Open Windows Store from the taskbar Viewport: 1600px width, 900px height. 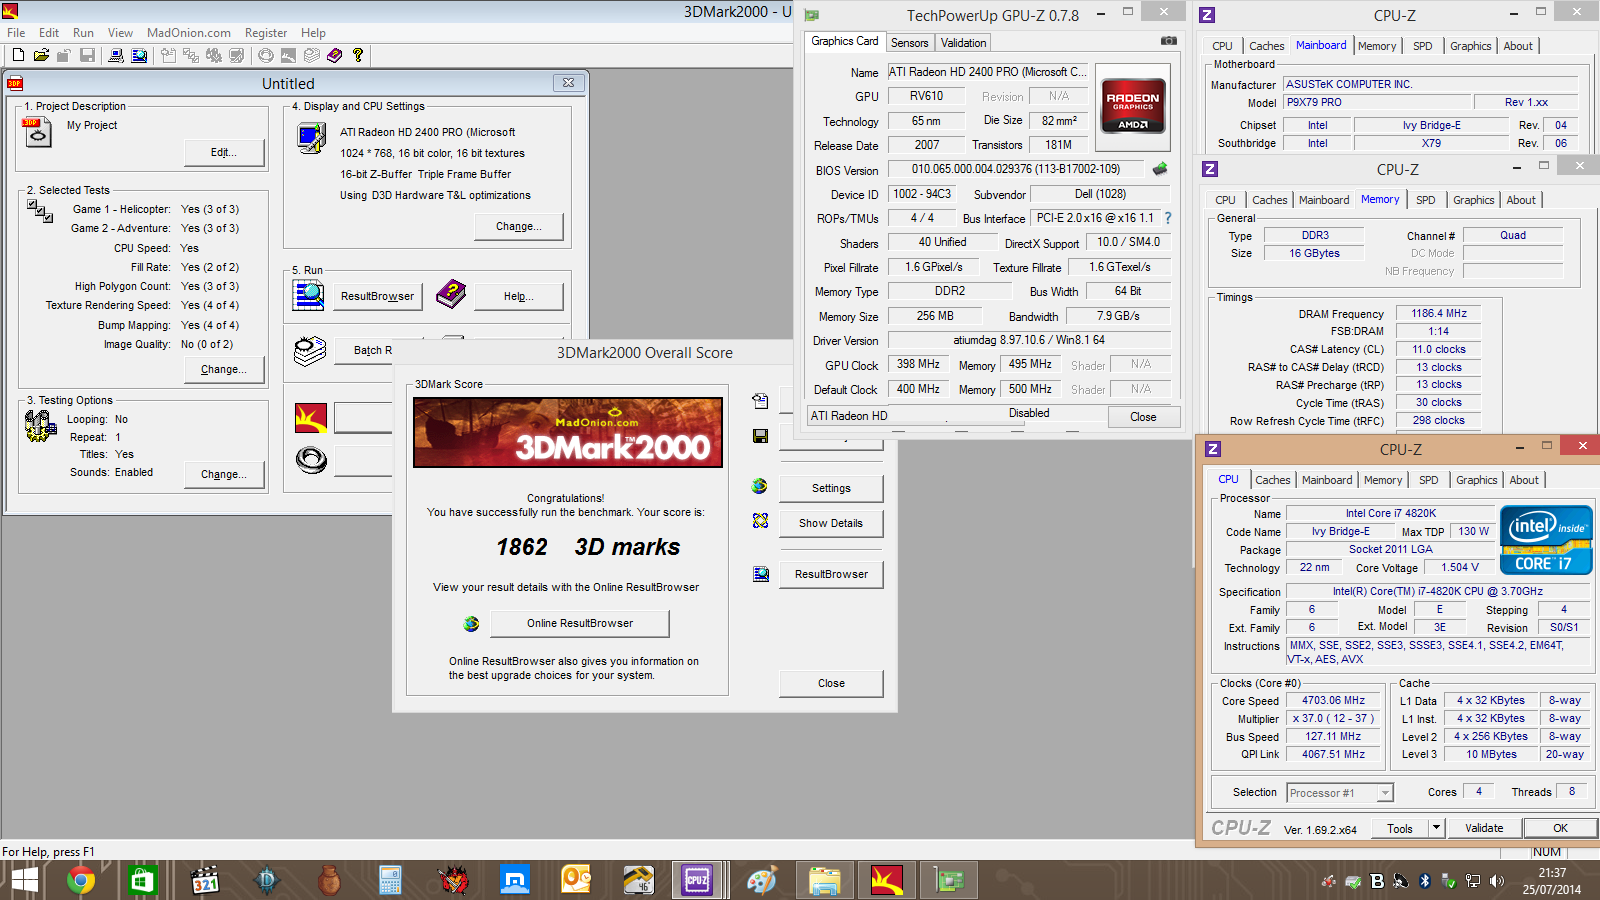click(143, 880)
